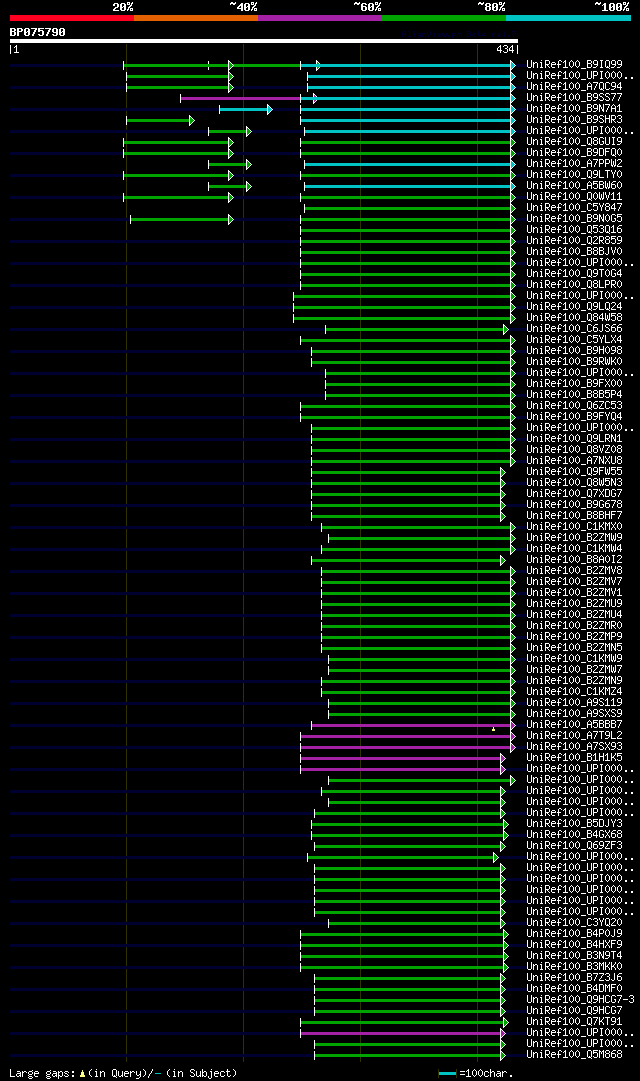The width and height of the screenshot is (640, 1081).
Task: Select the UniRef100_Q8GUI9 label
Action: [574, 142]
